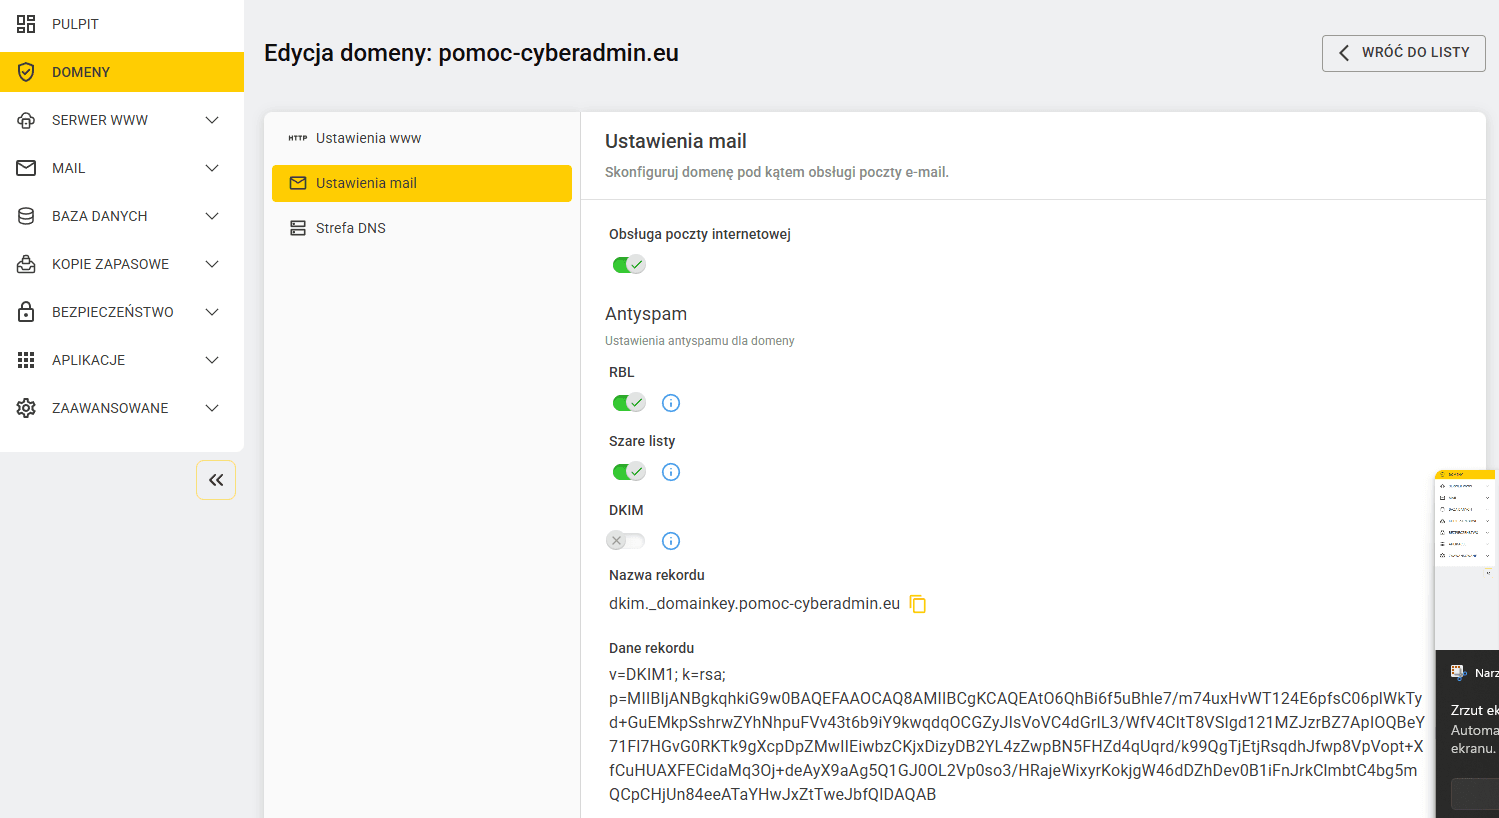This screenshot has width=1499, height=818.
Task: Open the DKIM info tooltip icon
Action: 671,541
